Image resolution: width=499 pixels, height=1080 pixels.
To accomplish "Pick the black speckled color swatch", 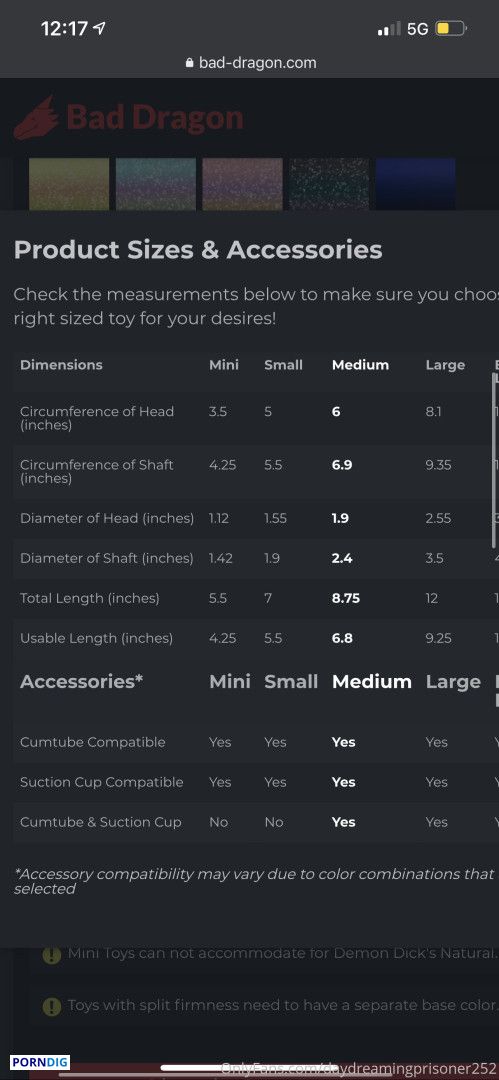I will (329, 184).
